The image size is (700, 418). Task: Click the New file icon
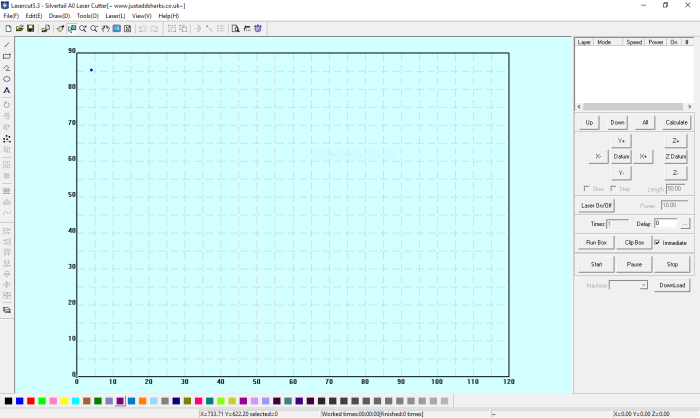pos(7,28)
